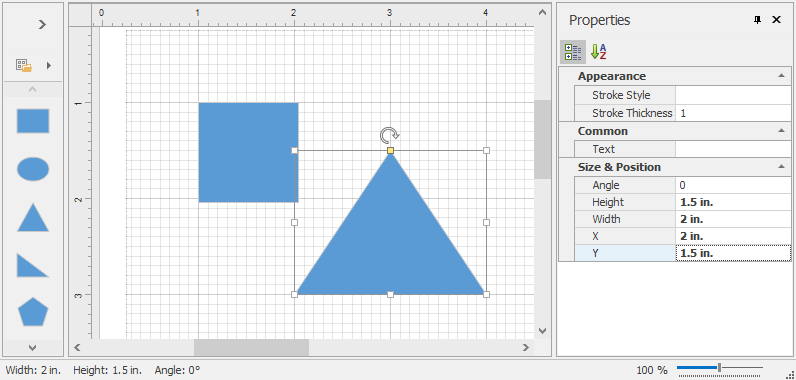Close the Properties panel

point(776,20)
